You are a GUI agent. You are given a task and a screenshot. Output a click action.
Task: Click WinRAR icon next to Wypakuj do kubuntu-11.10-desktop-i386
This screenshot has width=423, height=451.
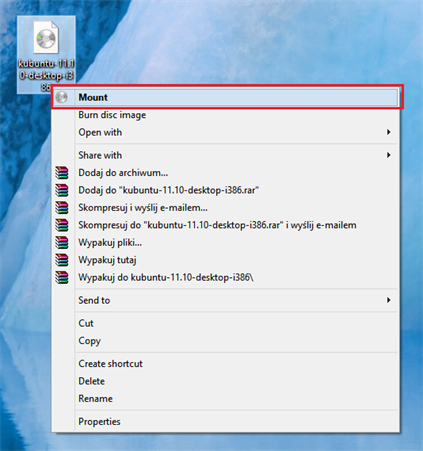click(62, 277)
